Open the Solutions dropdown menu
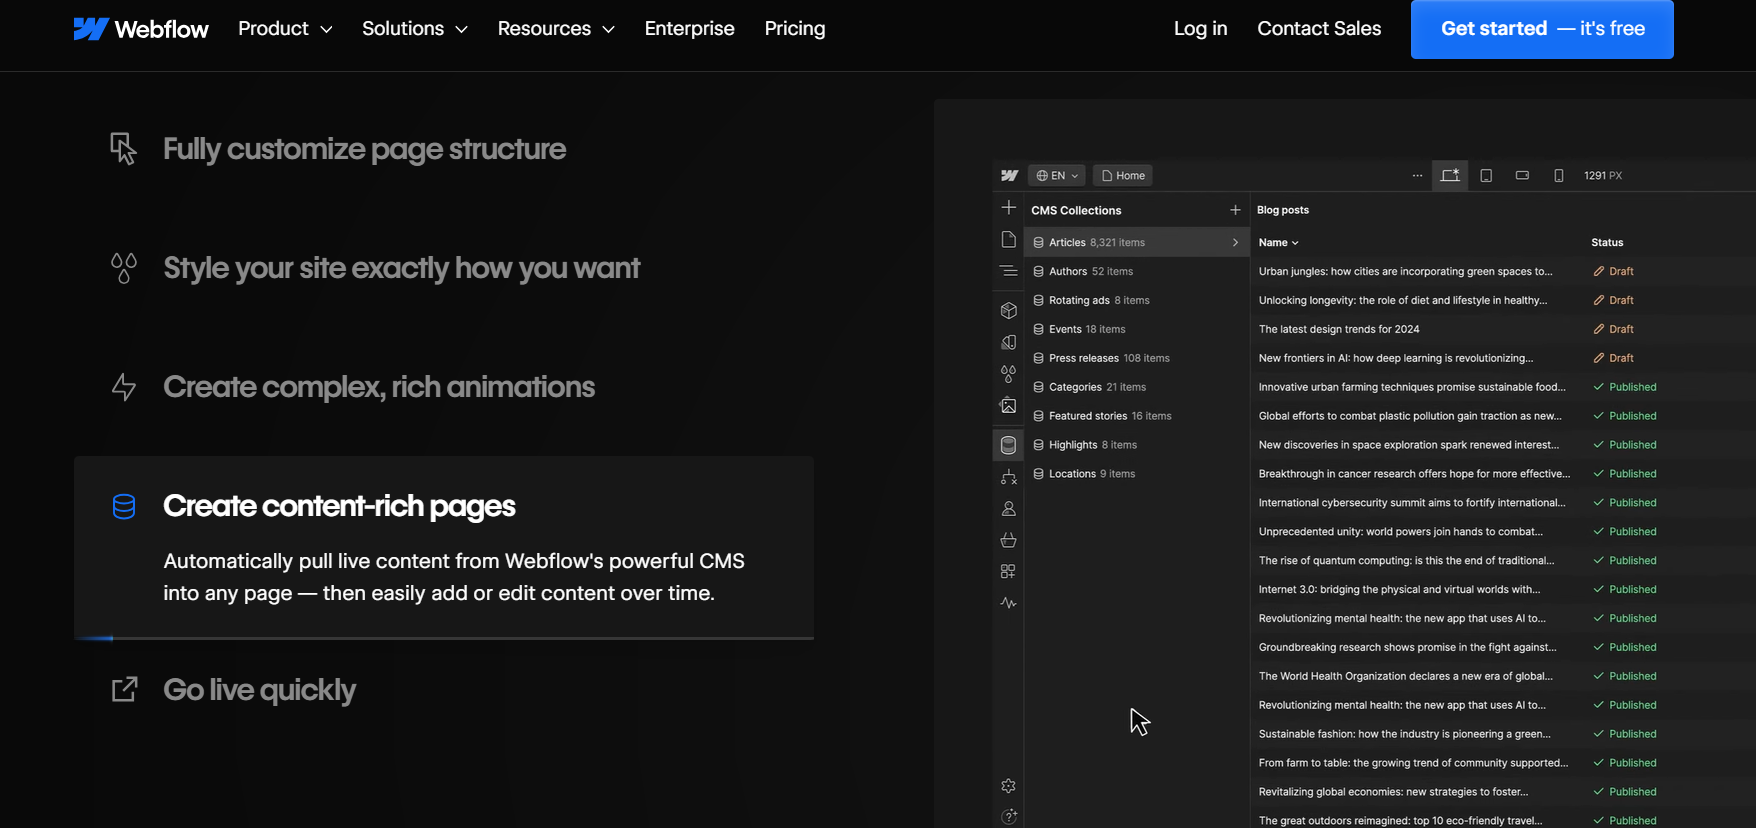This screenshot has width=1756, height=828. coord(415,29)
